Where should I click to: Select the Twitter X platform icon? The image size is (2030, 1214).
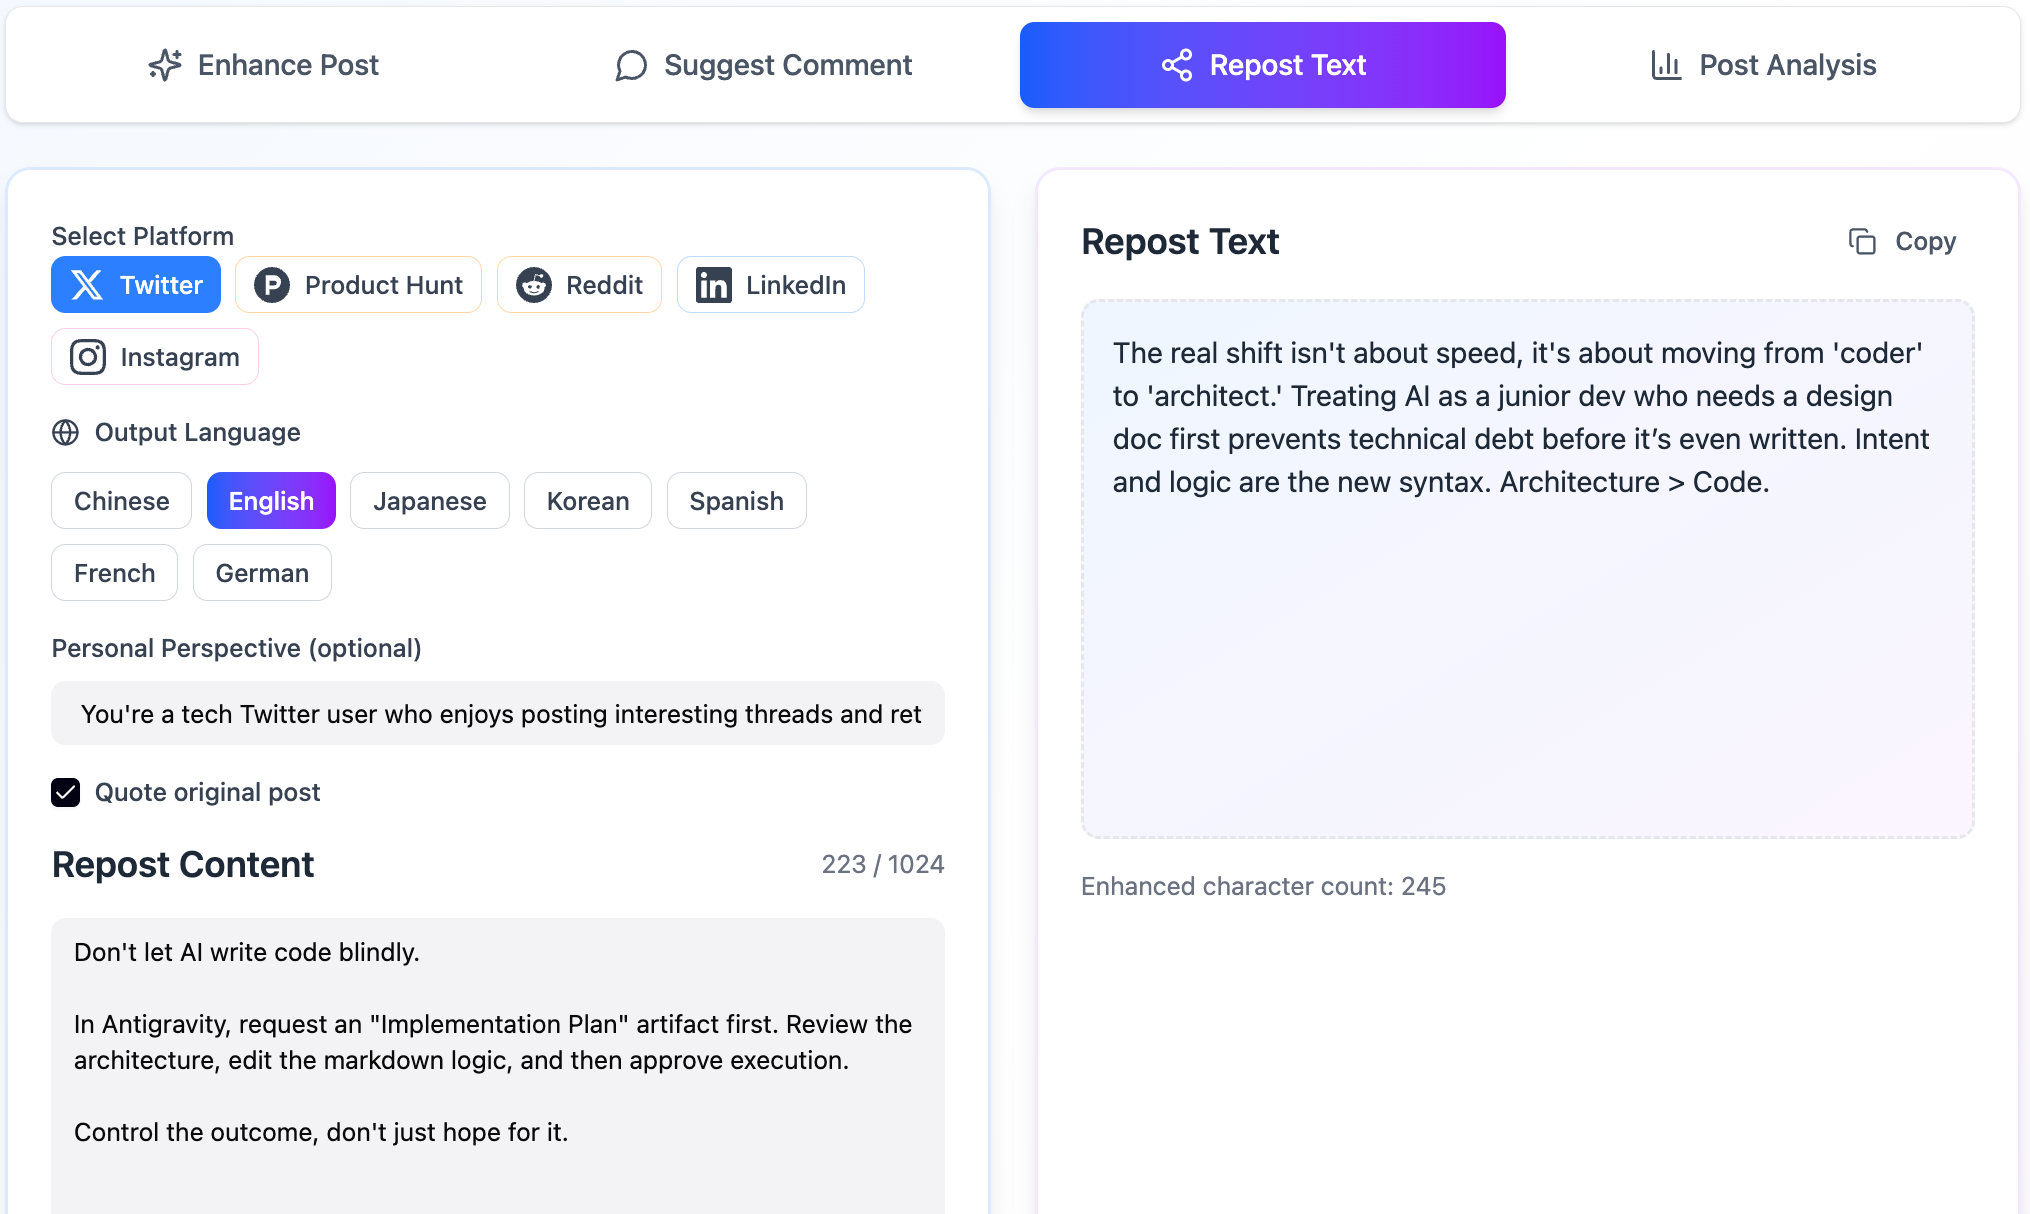tap(88, 285)
